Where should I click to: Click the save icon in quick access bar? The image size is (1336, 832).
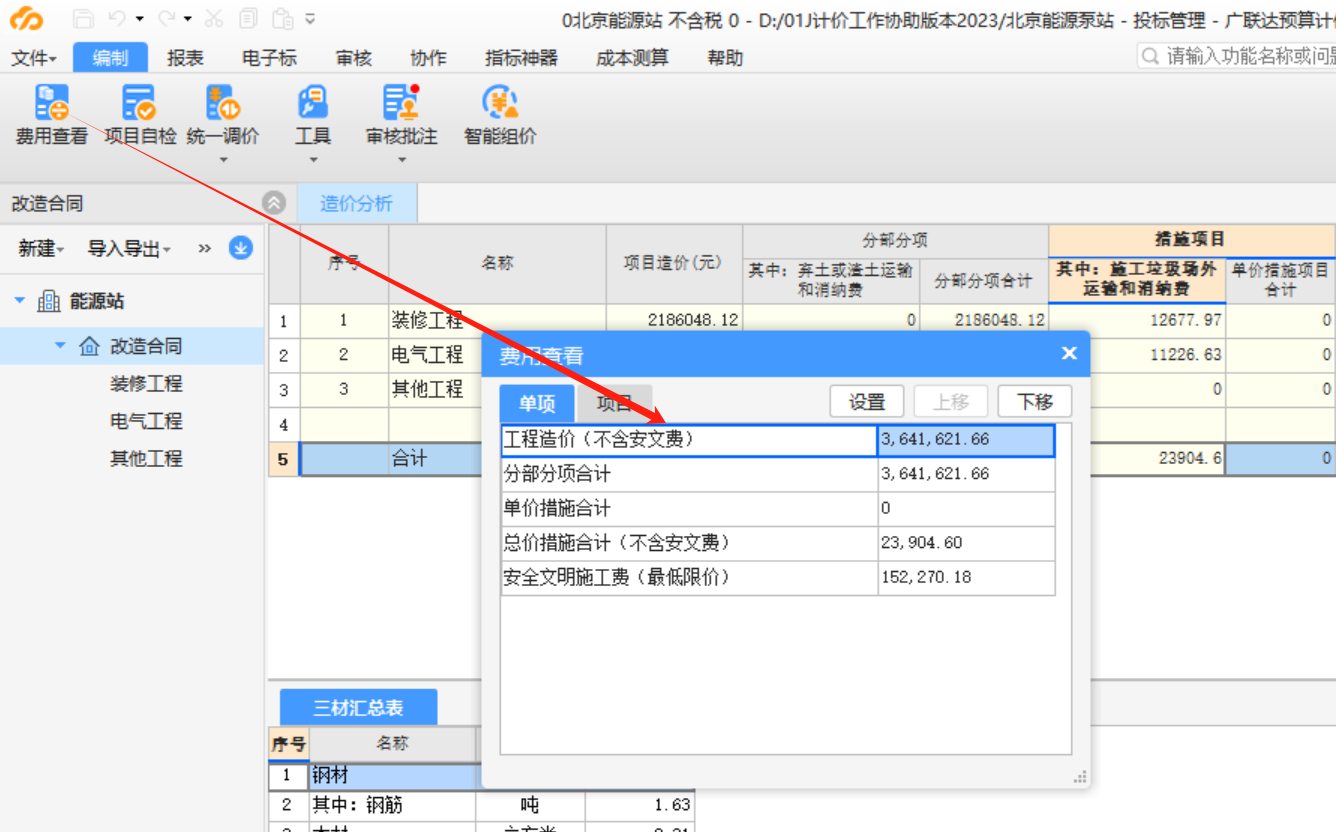coord(83,18)
